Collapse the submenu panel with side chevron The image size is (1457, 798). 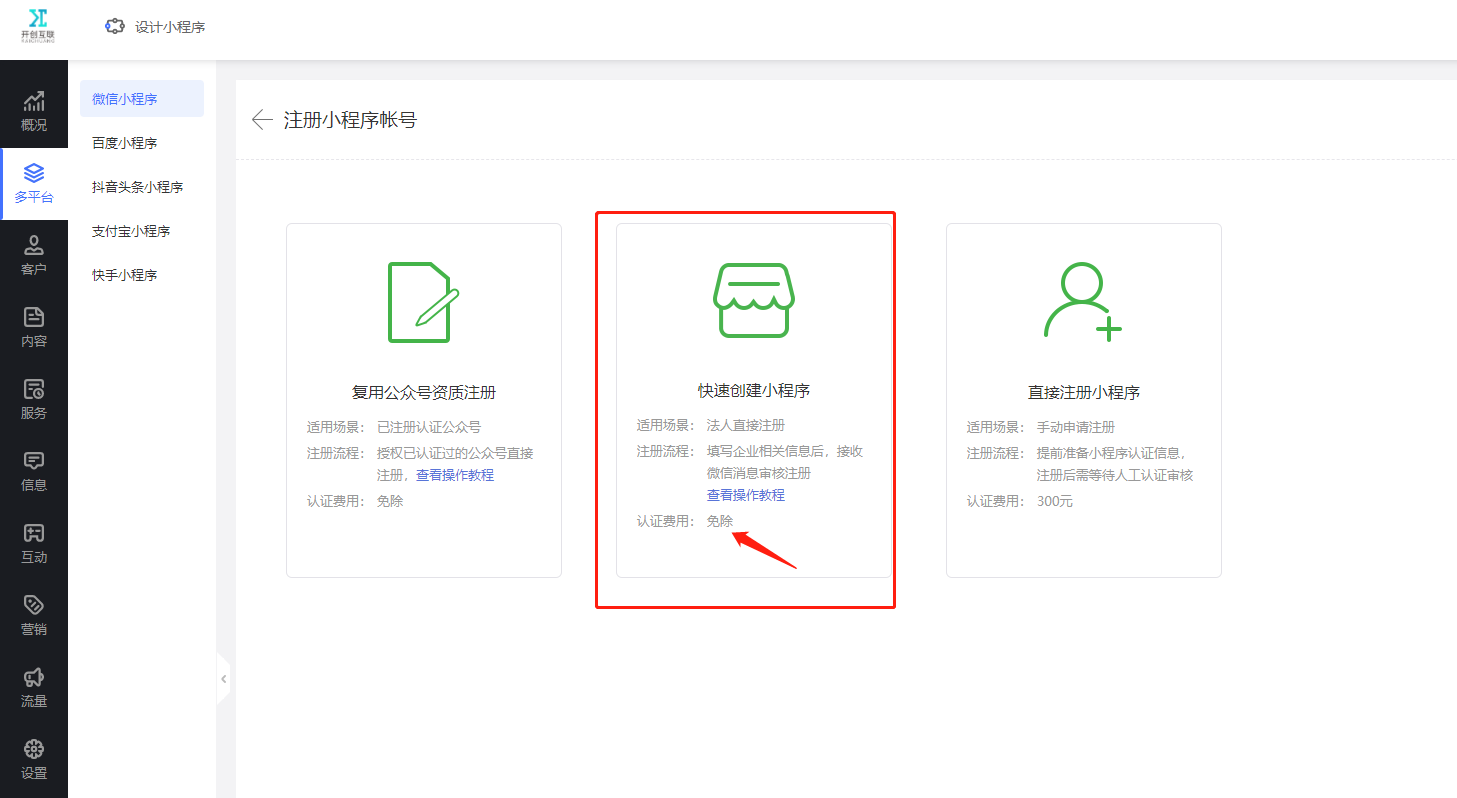point(224,679)
